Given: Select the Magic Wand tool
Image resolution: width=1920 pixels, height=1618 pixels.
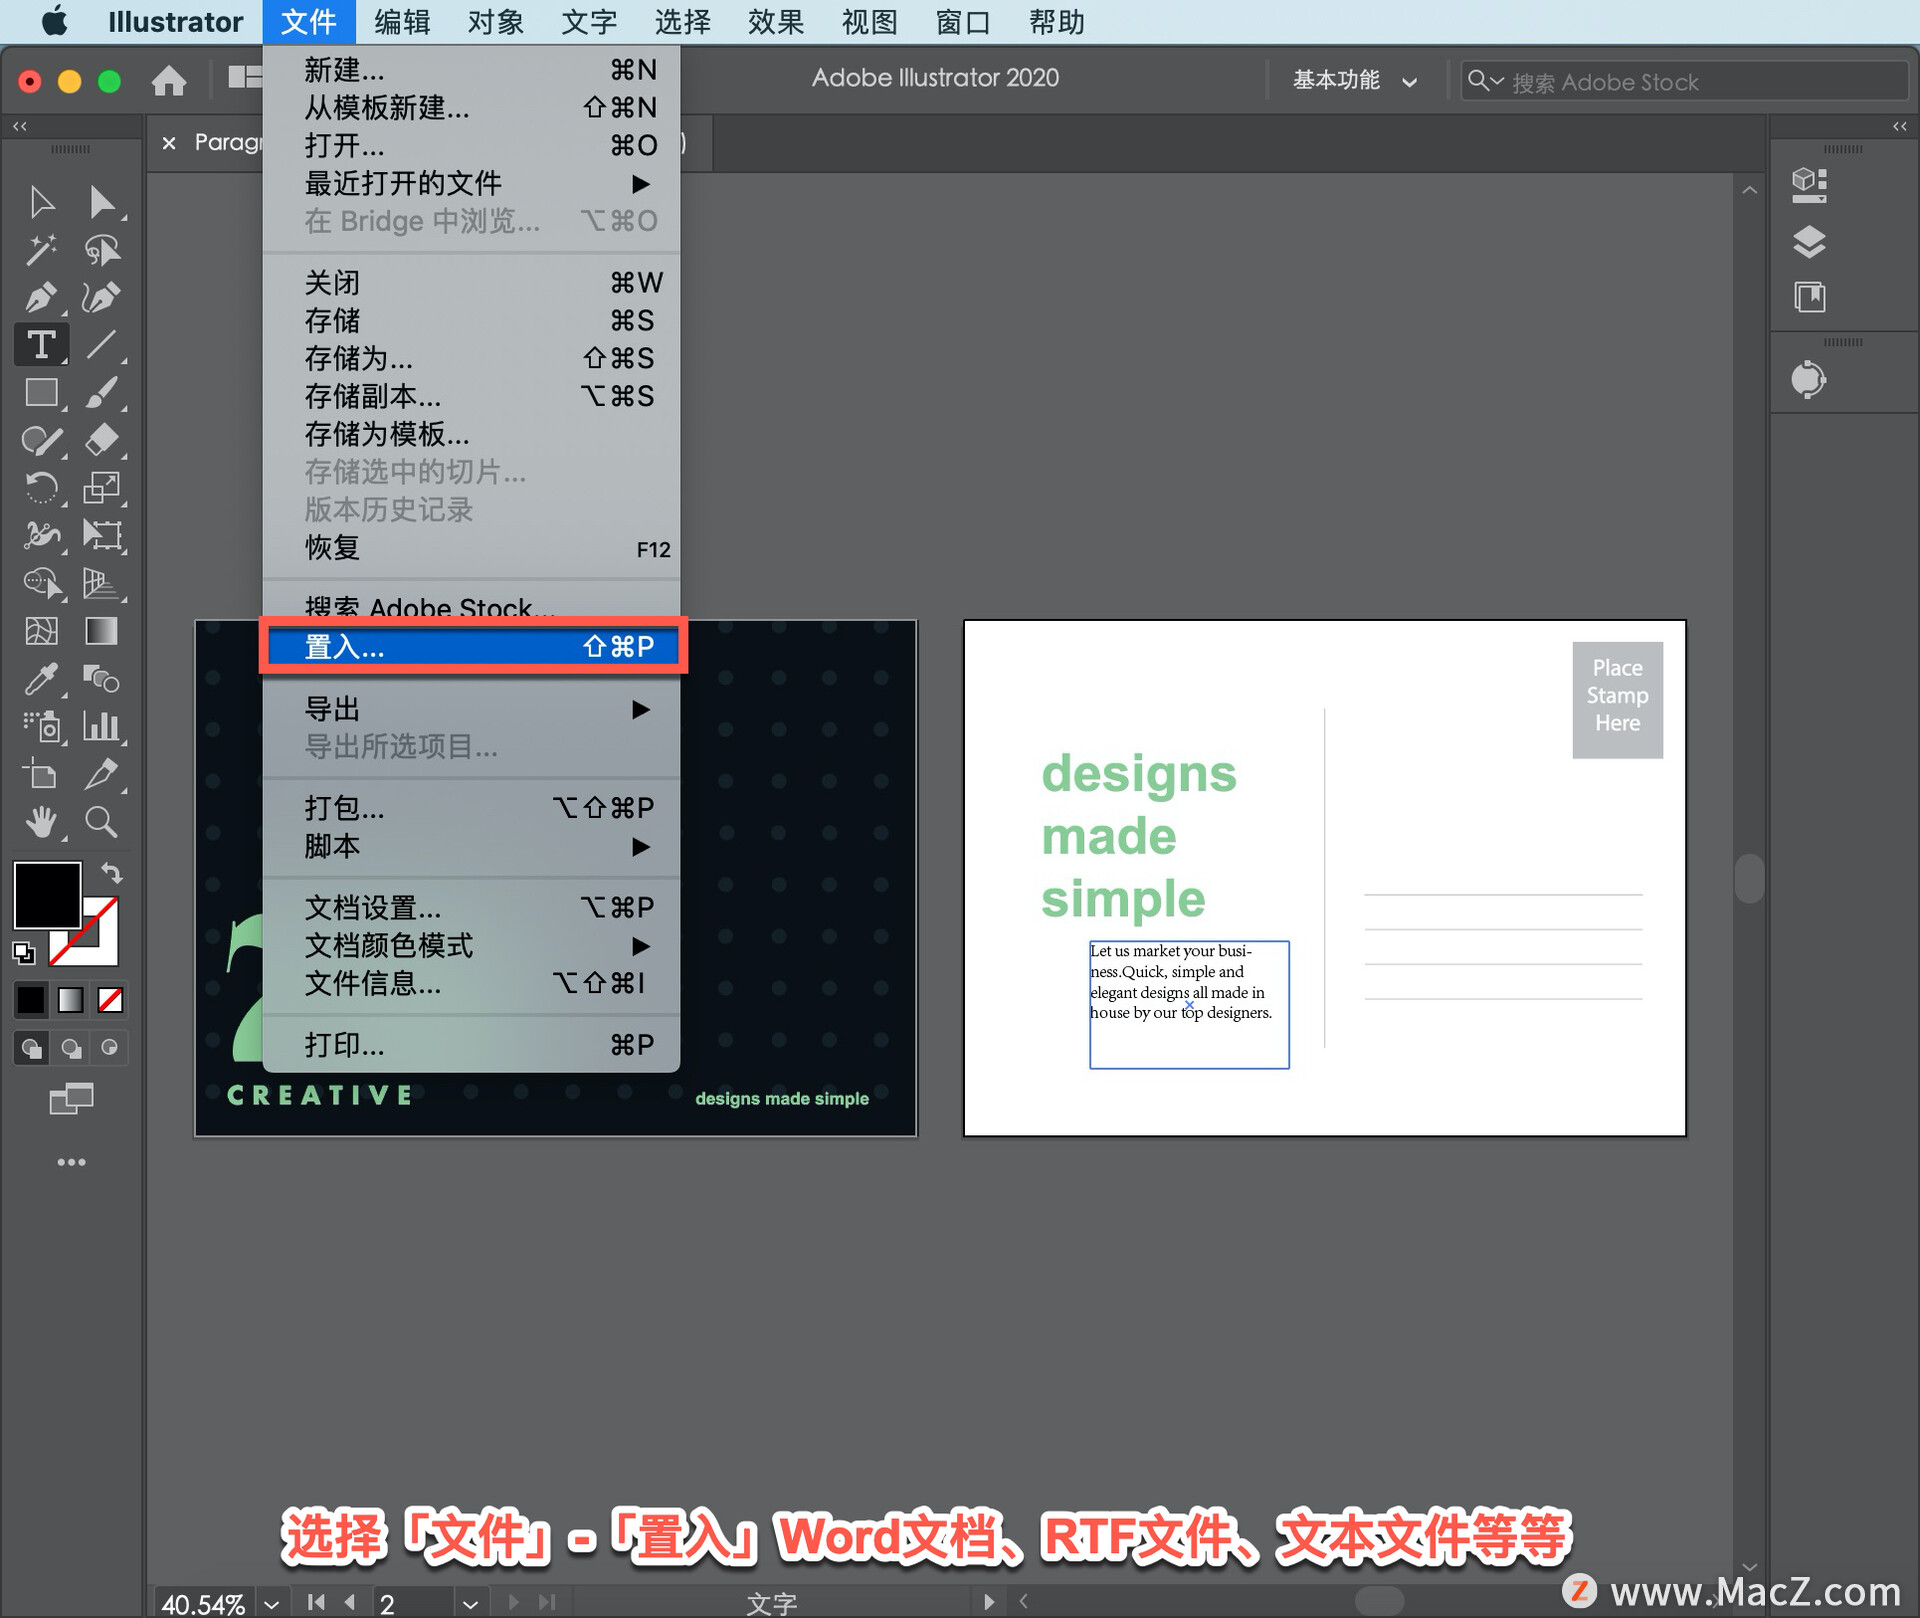Looking at the screenshot, I should pos(41,249).
